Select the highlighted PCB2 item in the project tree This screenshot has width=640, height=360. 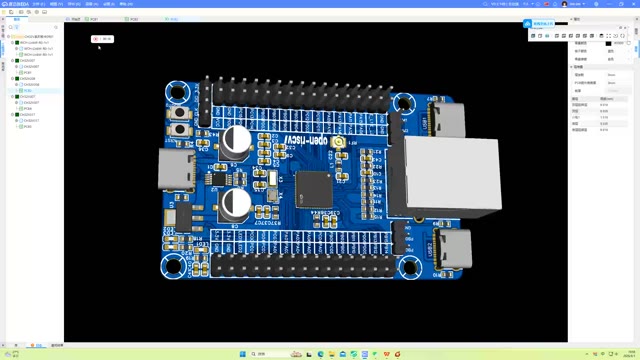27,90
